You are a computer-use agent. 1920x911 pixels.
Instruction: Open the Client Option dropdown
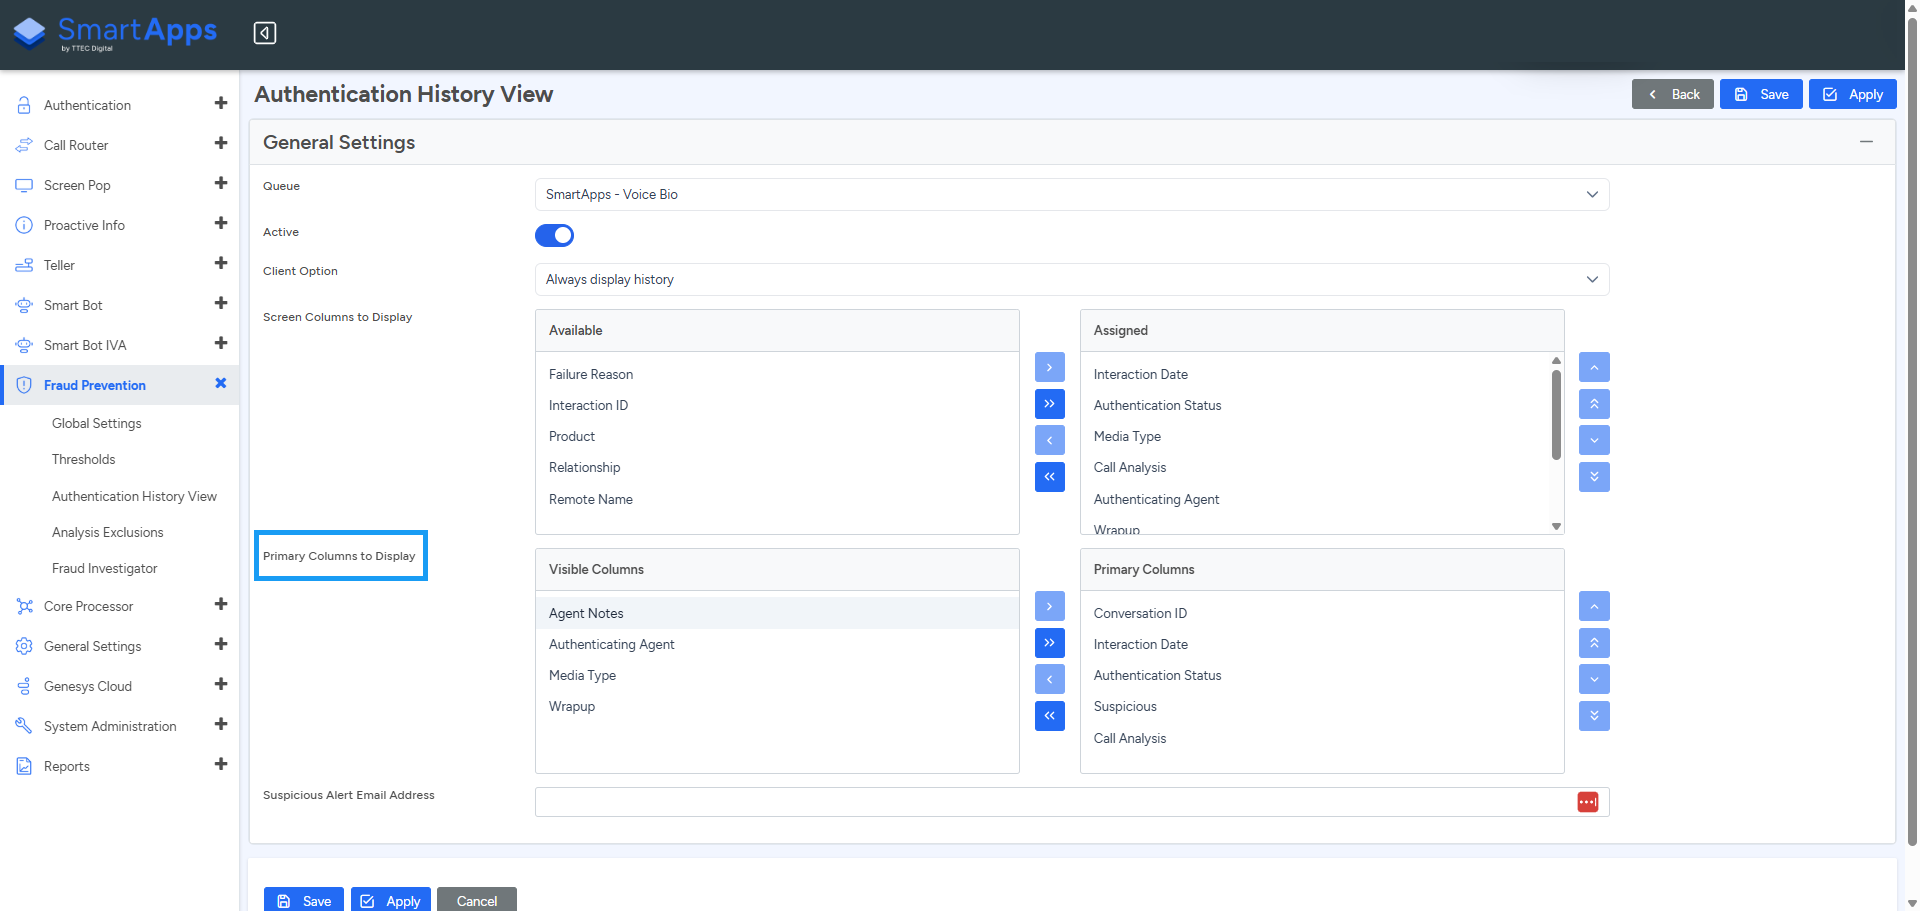(1072, 279)
